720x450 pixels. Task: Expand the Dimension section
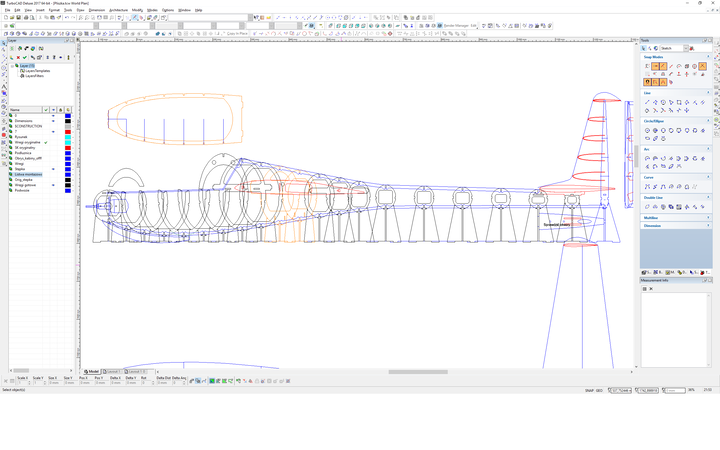click(708, 225)
